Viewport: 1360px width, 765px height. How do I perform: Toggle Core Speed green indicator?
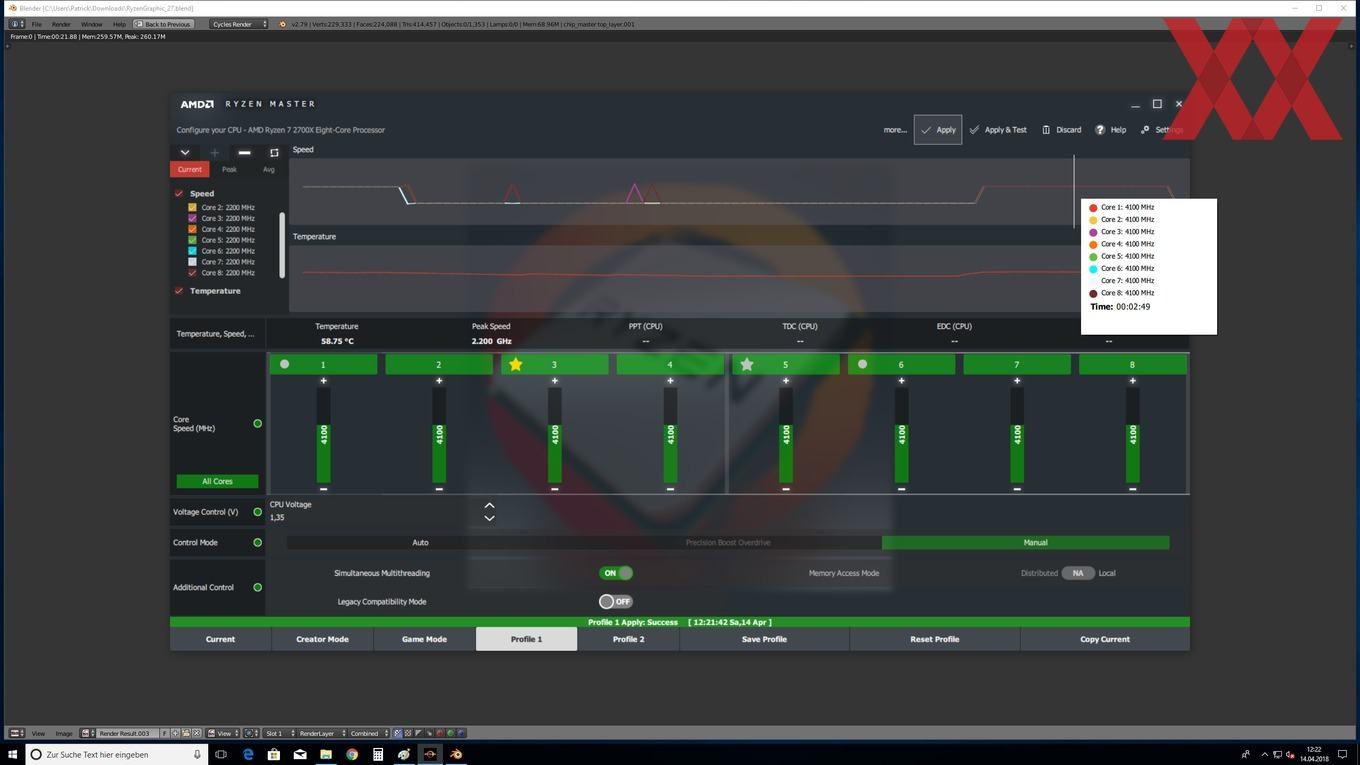coord(257,424)
